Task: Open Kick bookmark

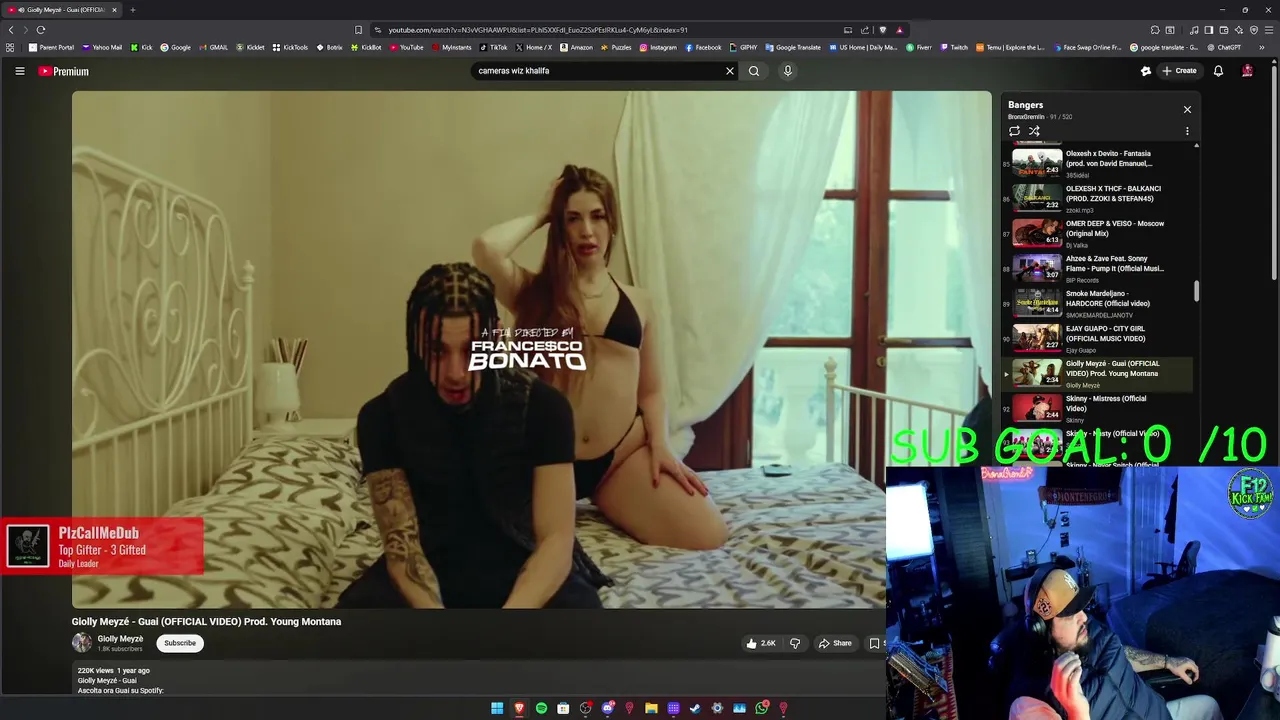Action: tap(142, 47)
